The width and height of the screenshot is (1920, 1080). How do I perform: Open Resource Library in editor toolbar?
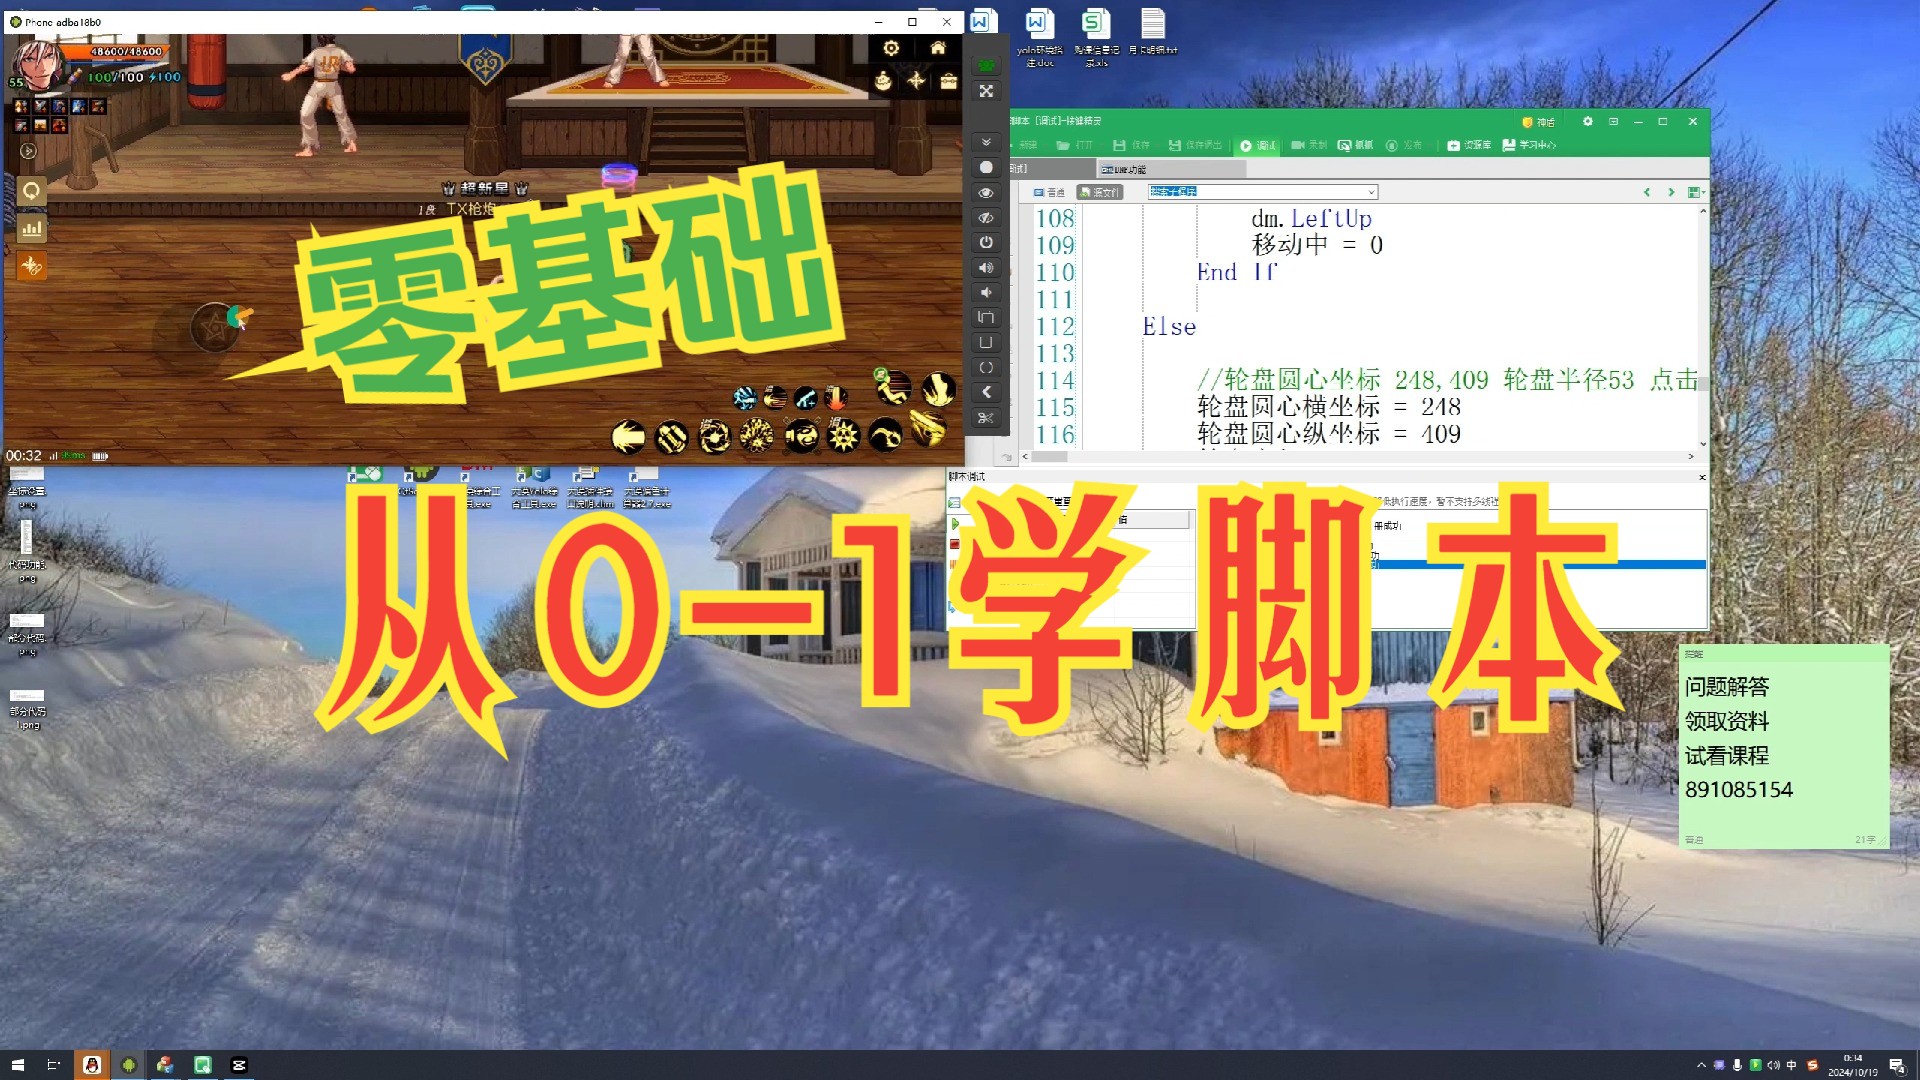tap(1469, 145)
